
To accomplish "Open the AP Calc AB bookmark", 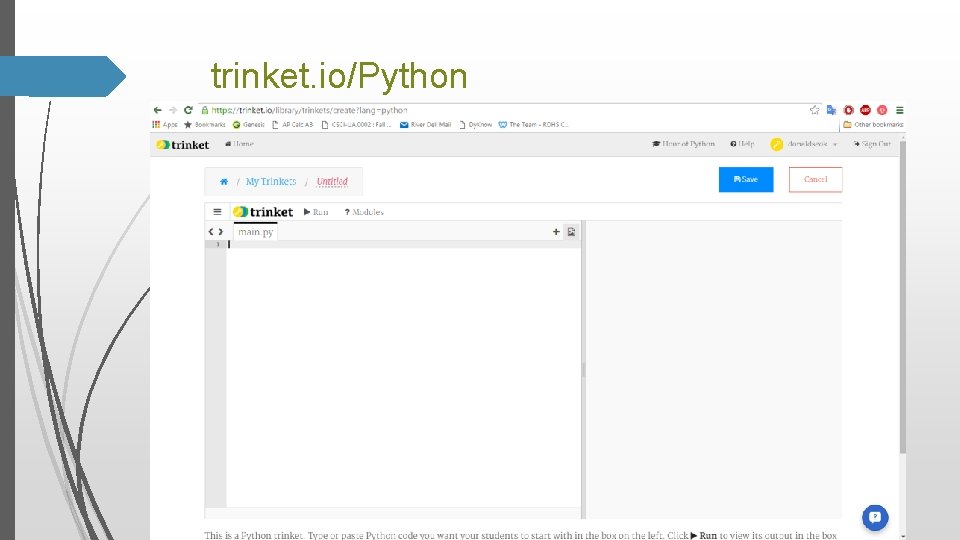I will (x=293, y=124).
